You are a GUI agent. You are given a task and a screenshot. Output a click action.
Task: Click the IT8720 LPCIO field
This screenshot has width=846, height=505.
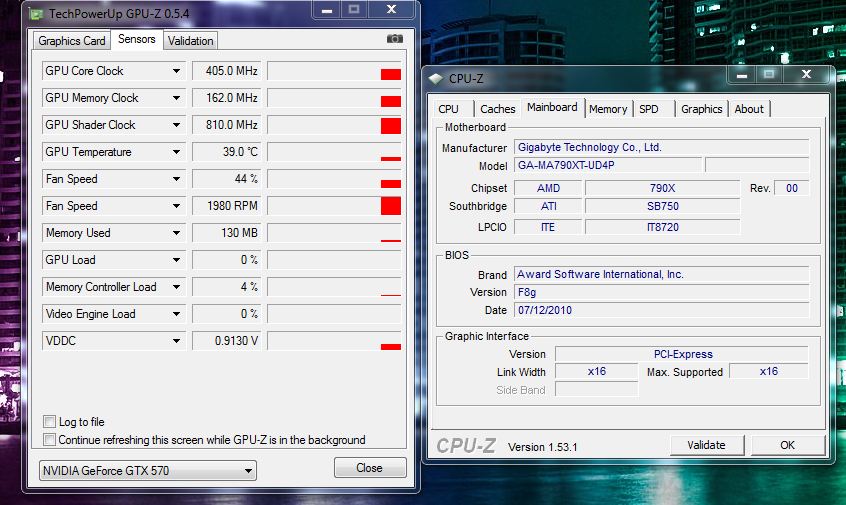[663, 227]
